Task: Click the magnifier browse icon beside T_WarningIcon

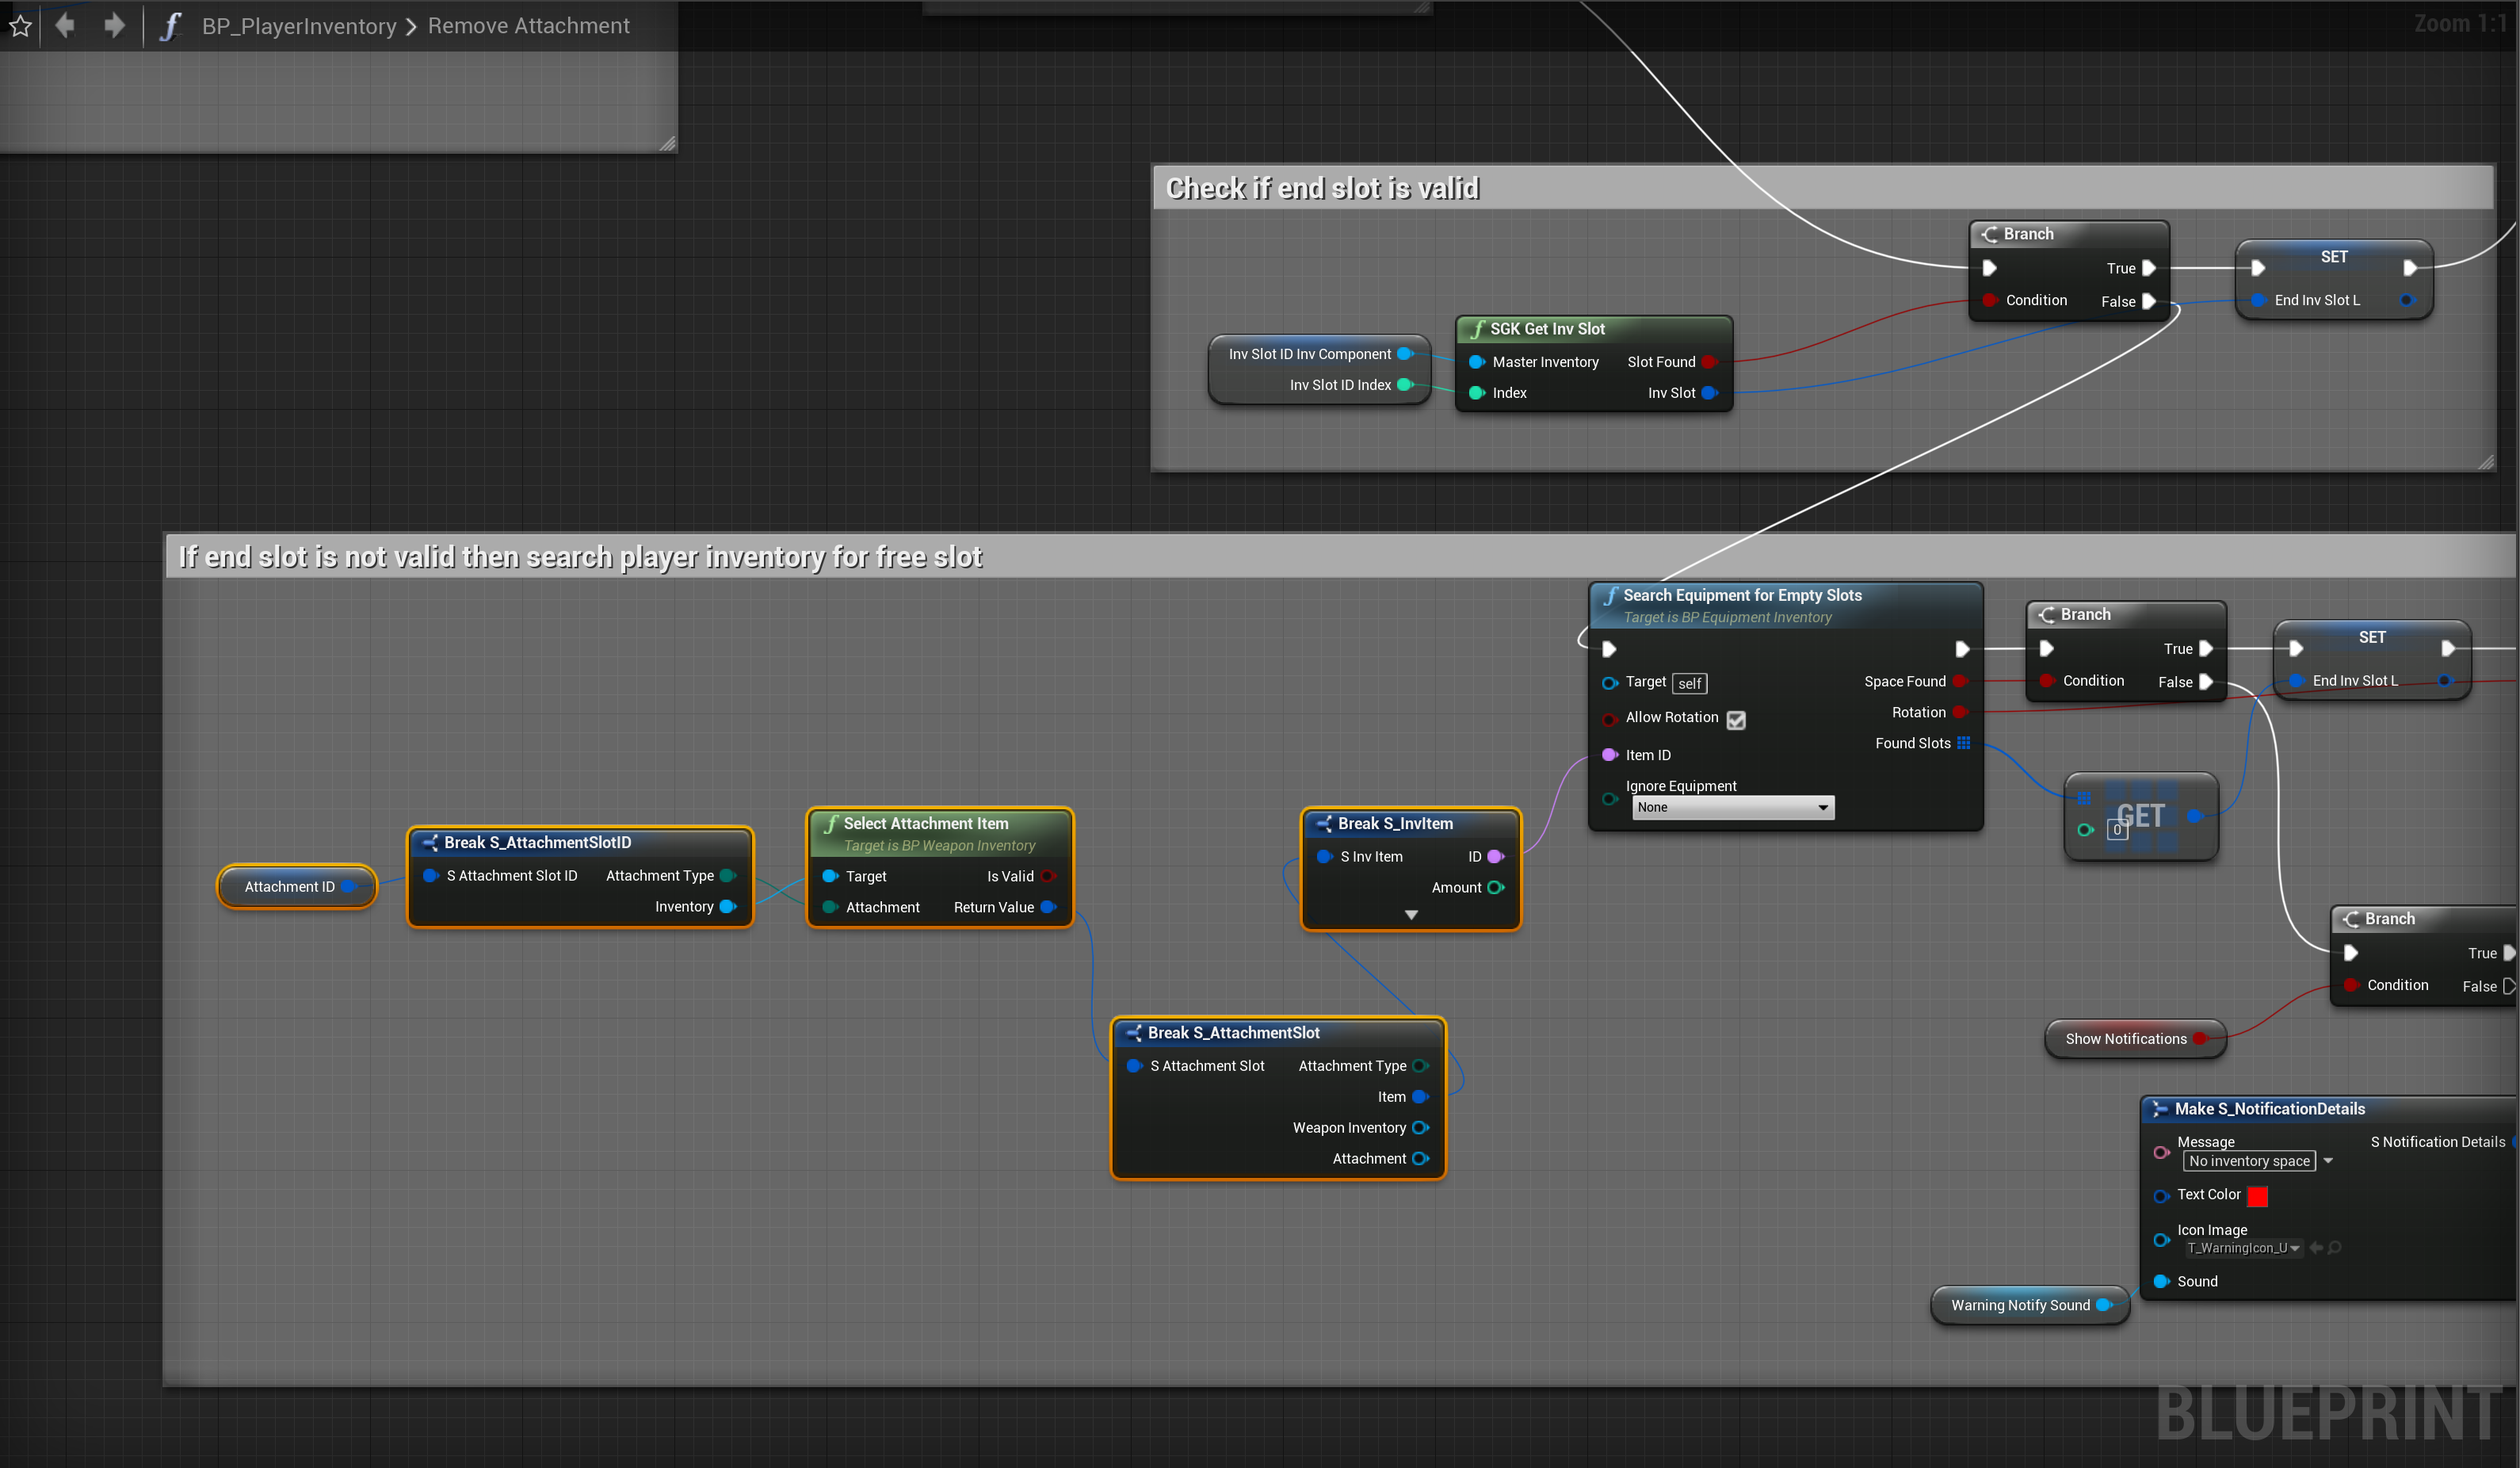Action: tap(2335, 1248)
